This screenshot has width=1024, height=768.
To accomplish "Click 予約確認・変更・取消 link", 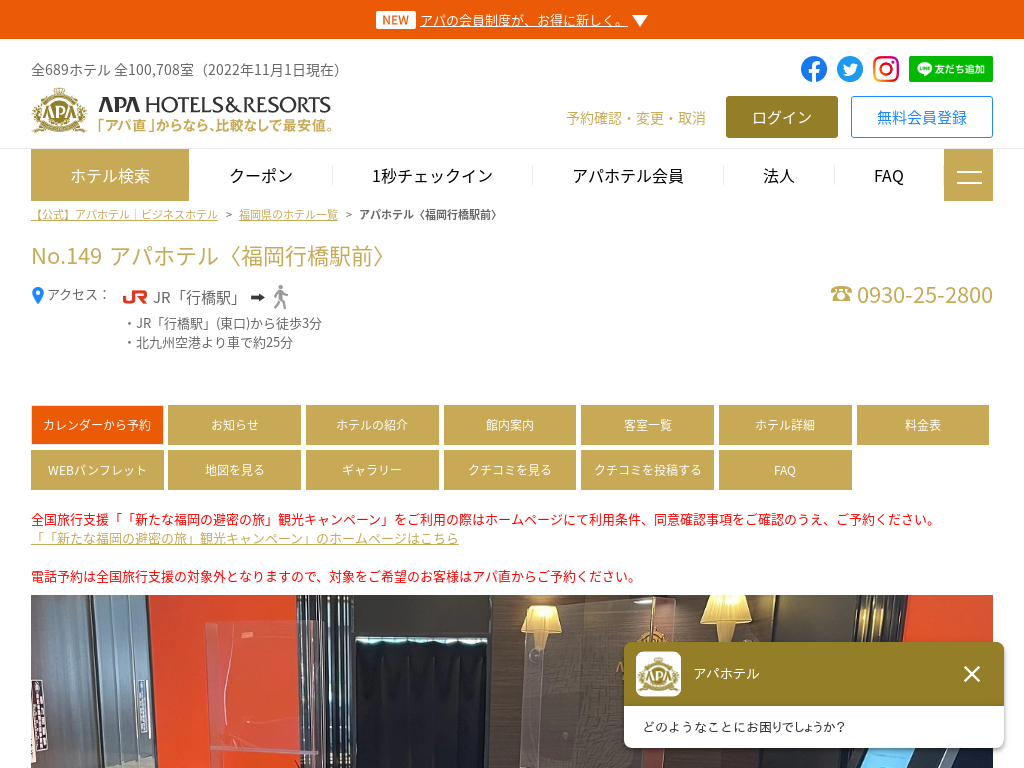I will pyautogui.click(x=636, y=118).
